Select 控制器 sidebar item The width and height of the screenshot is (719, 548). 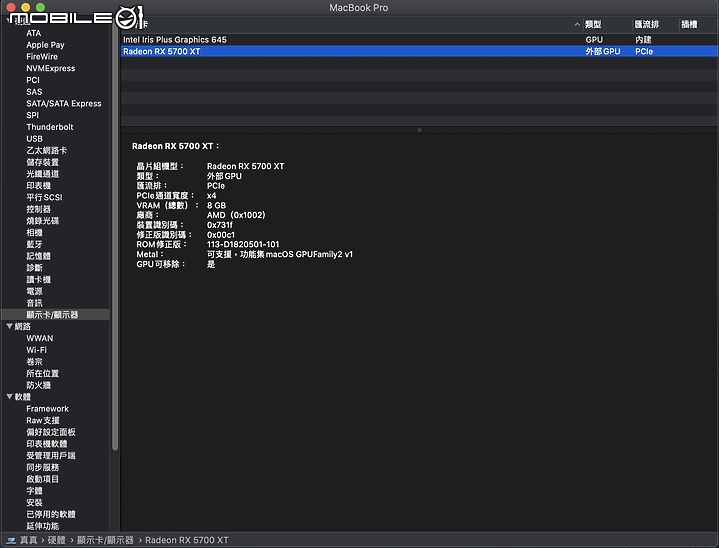click(39, 209)
